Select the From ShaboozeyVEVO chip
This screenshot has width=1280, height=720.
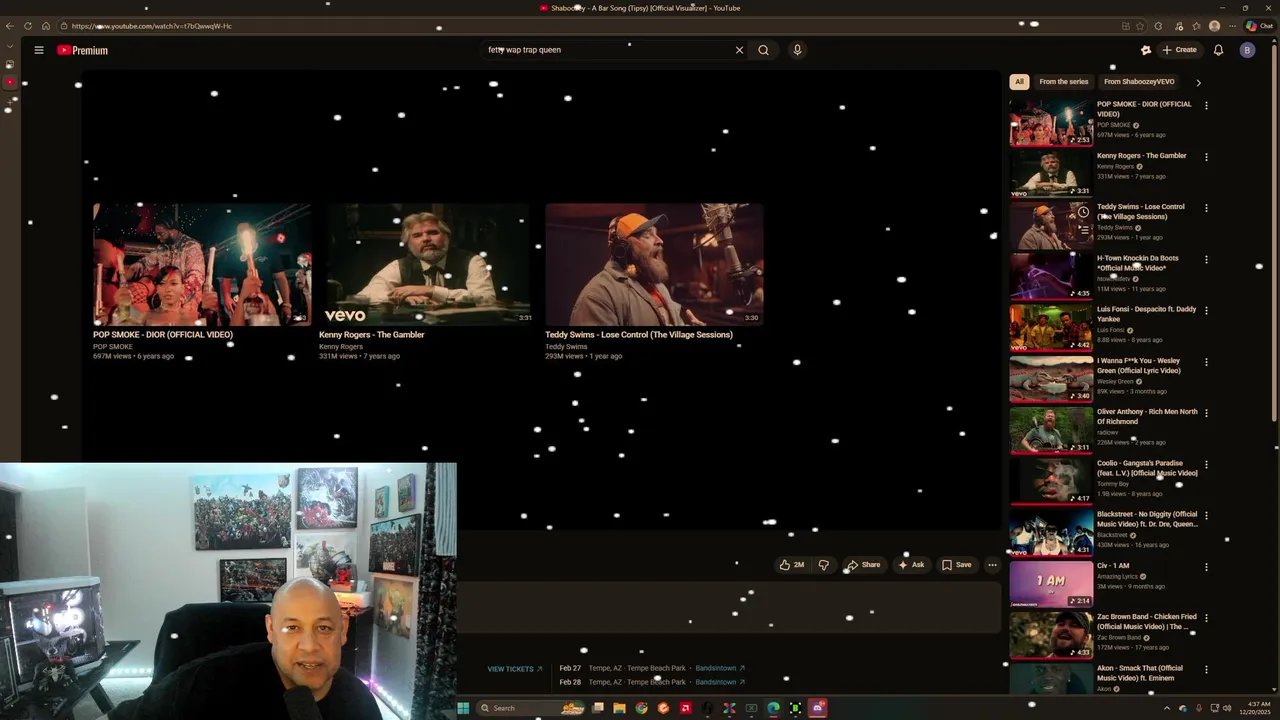coord(1139,82)
